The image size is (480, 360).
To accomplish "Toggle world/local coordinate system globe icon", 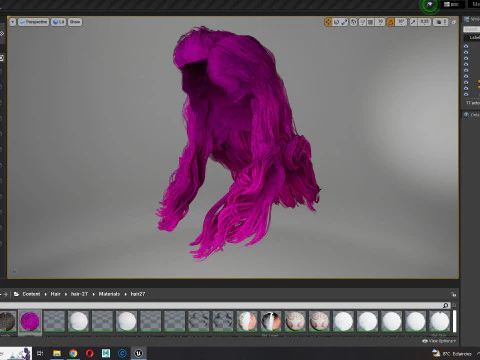I will click(354, 22).
